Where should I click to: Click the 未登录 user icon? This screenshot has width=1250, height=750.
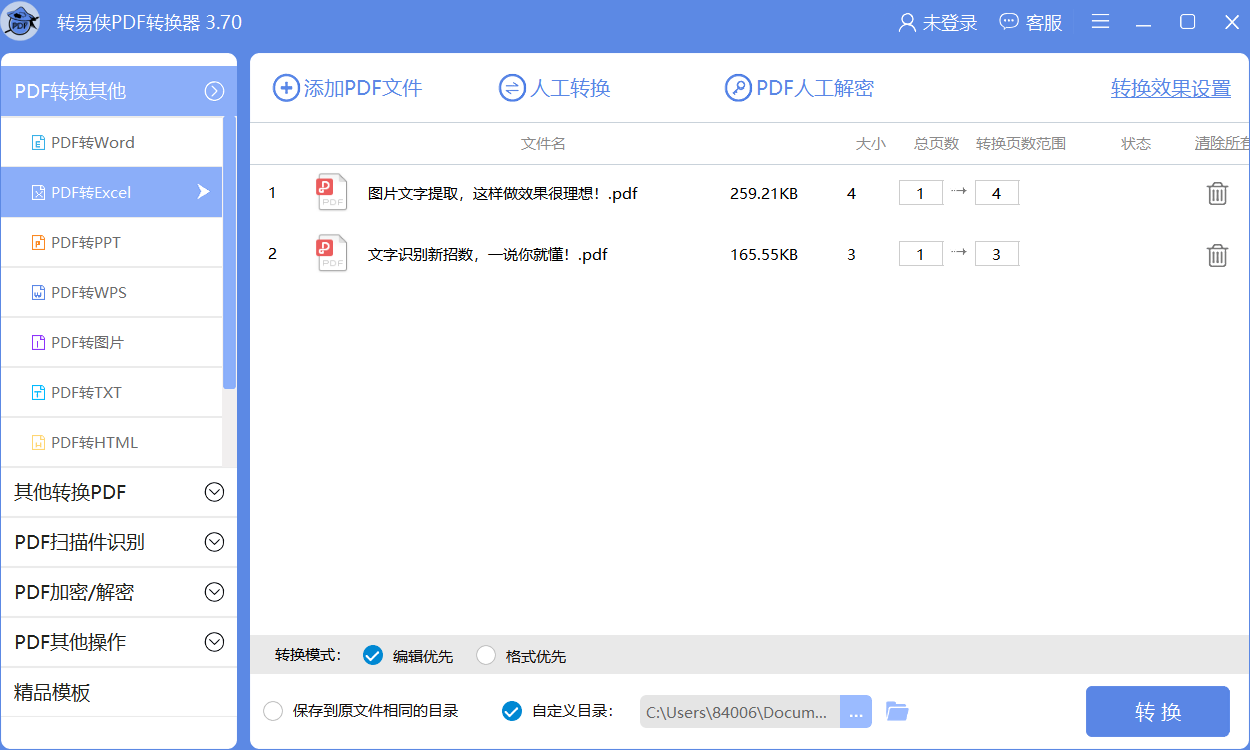tap(908, 23)
